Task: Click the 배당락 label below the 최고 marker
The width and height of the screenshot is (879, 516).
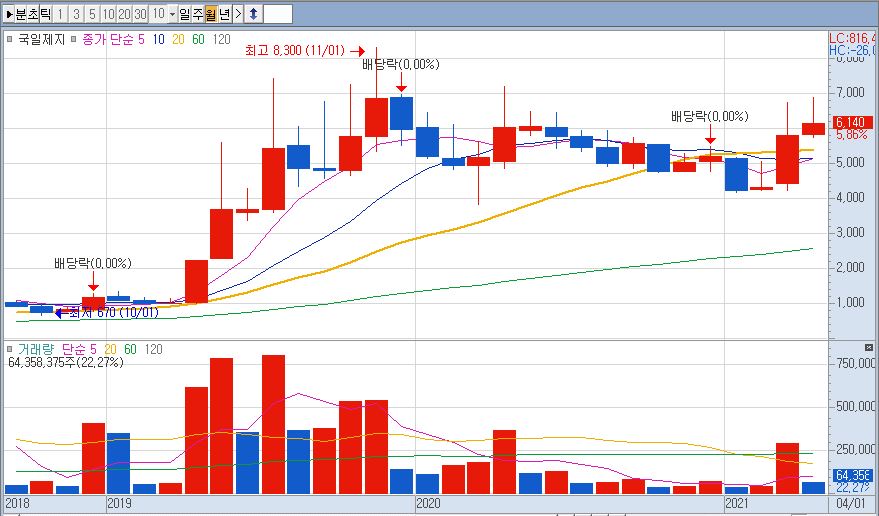Action: tap(401, 64)
